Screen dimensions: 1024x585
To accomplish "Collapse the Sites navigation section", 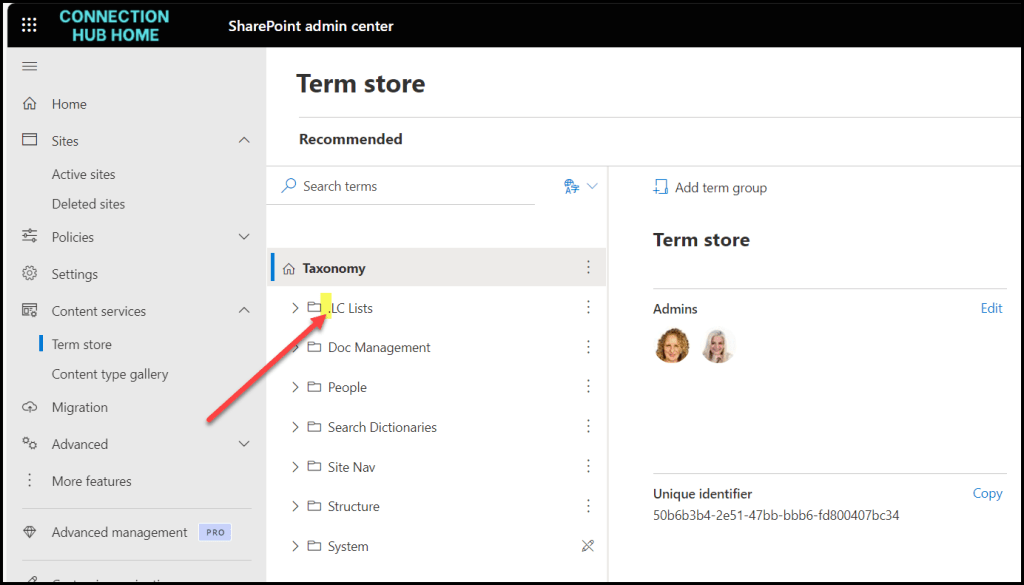I will pos(244,141).
